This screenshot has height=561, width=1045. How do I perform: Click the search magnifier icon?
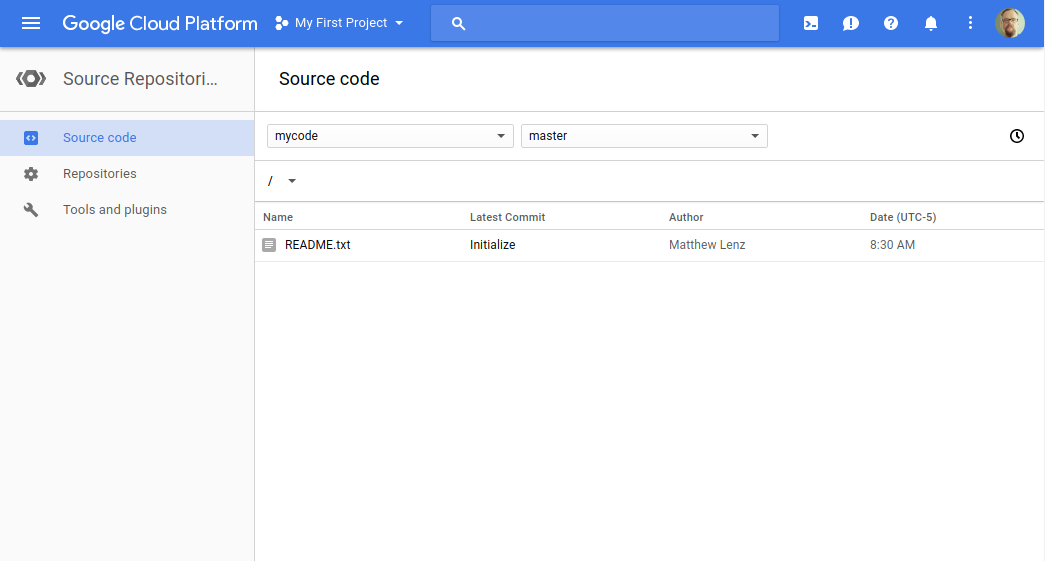pos(458,23)
